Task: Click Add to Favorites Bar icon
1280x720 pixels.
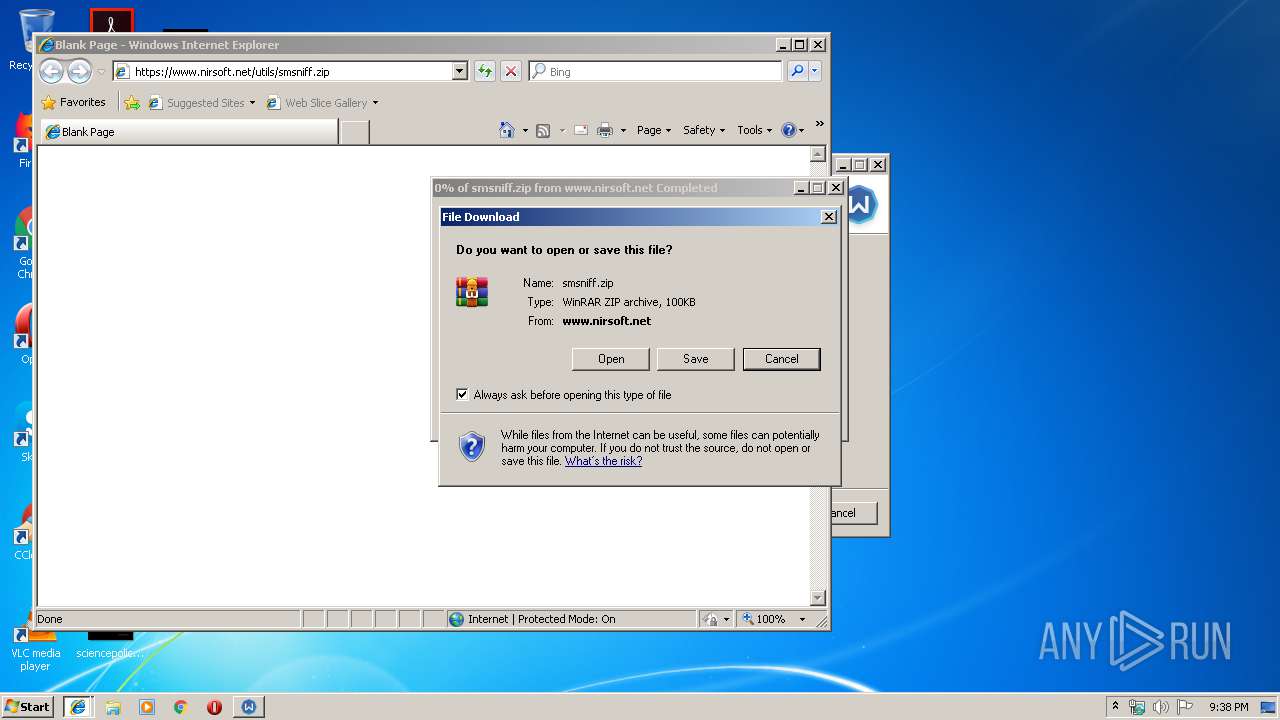Action: click(x=132, y=102)
